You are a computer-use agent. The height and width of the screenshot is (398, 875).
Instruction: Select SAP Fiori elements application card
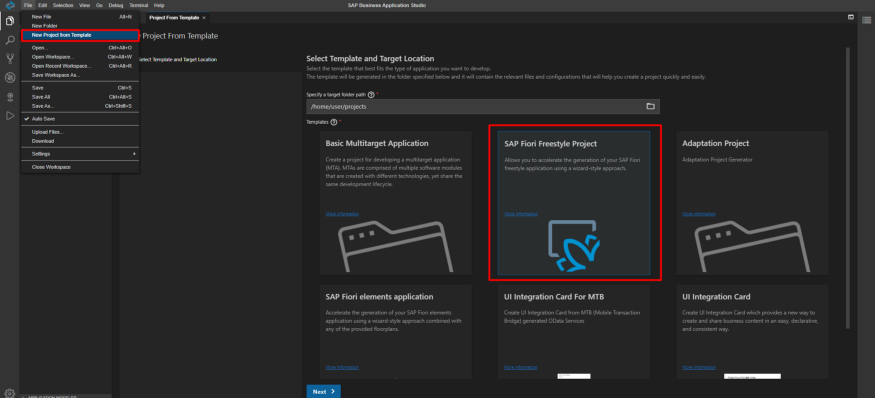click(396, 332)
